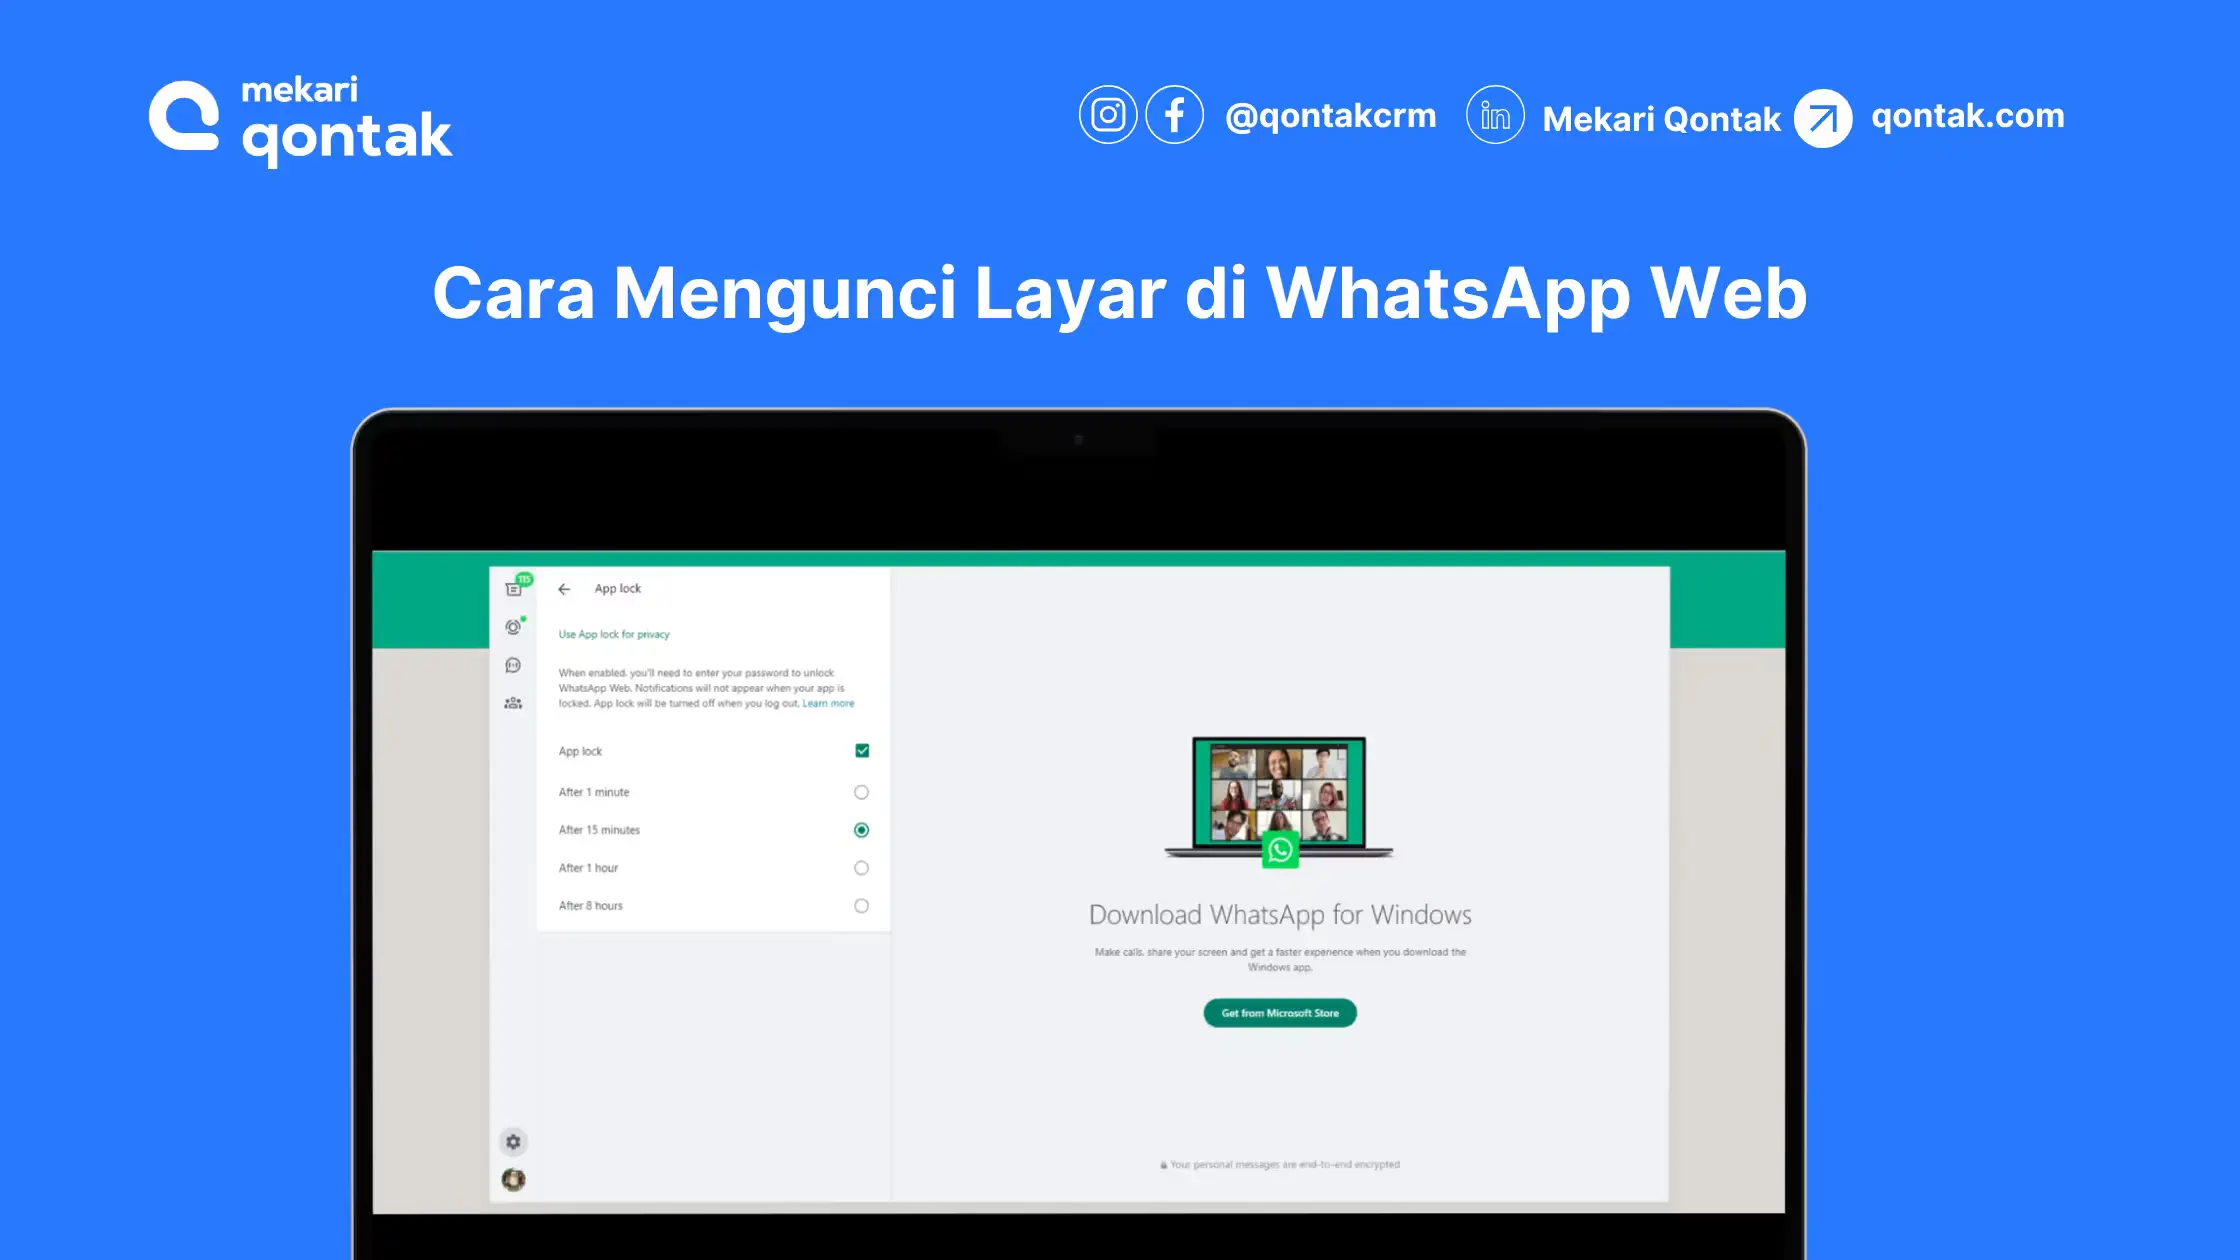Click 'Cara Mengunci Layar di WhatsApp Web' title

click(1120, 295)
